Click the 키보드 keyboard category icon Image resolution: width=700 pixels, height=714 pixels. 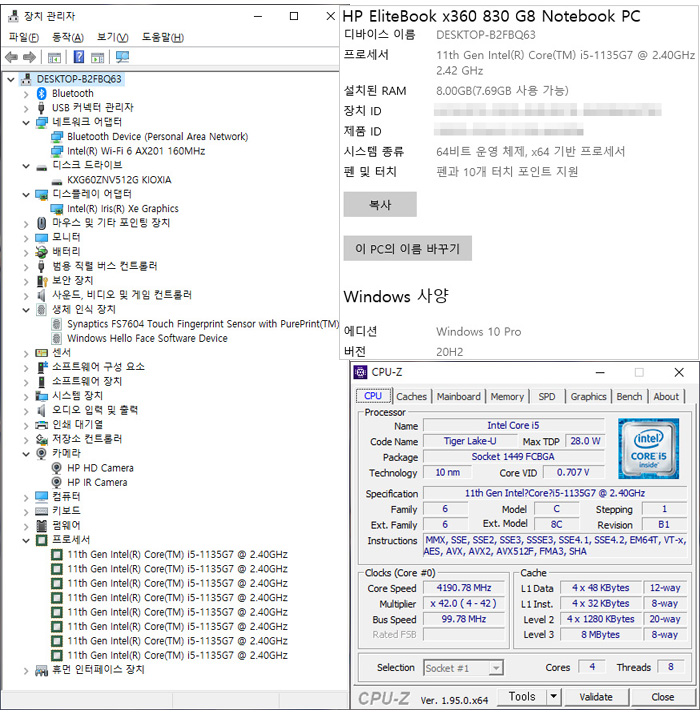pos(41,511)
